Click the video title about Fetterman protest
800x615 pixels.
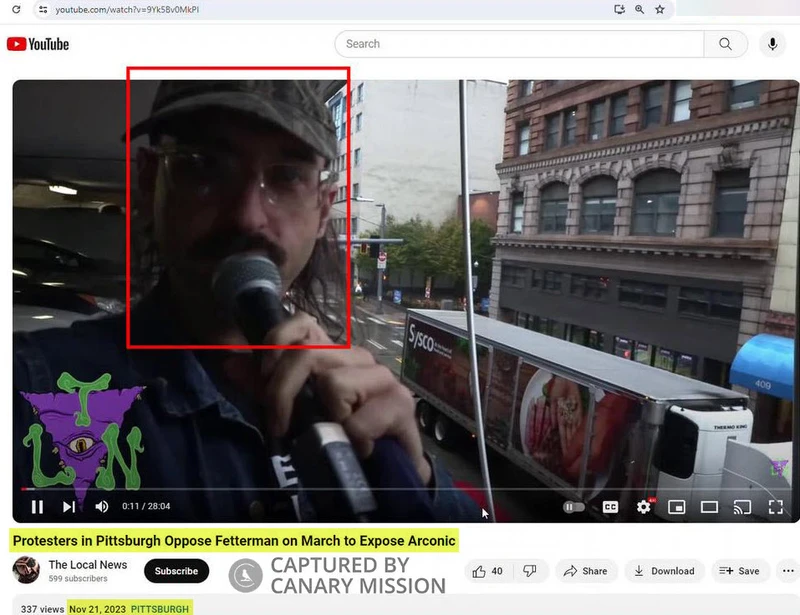(x=234, y=540)
